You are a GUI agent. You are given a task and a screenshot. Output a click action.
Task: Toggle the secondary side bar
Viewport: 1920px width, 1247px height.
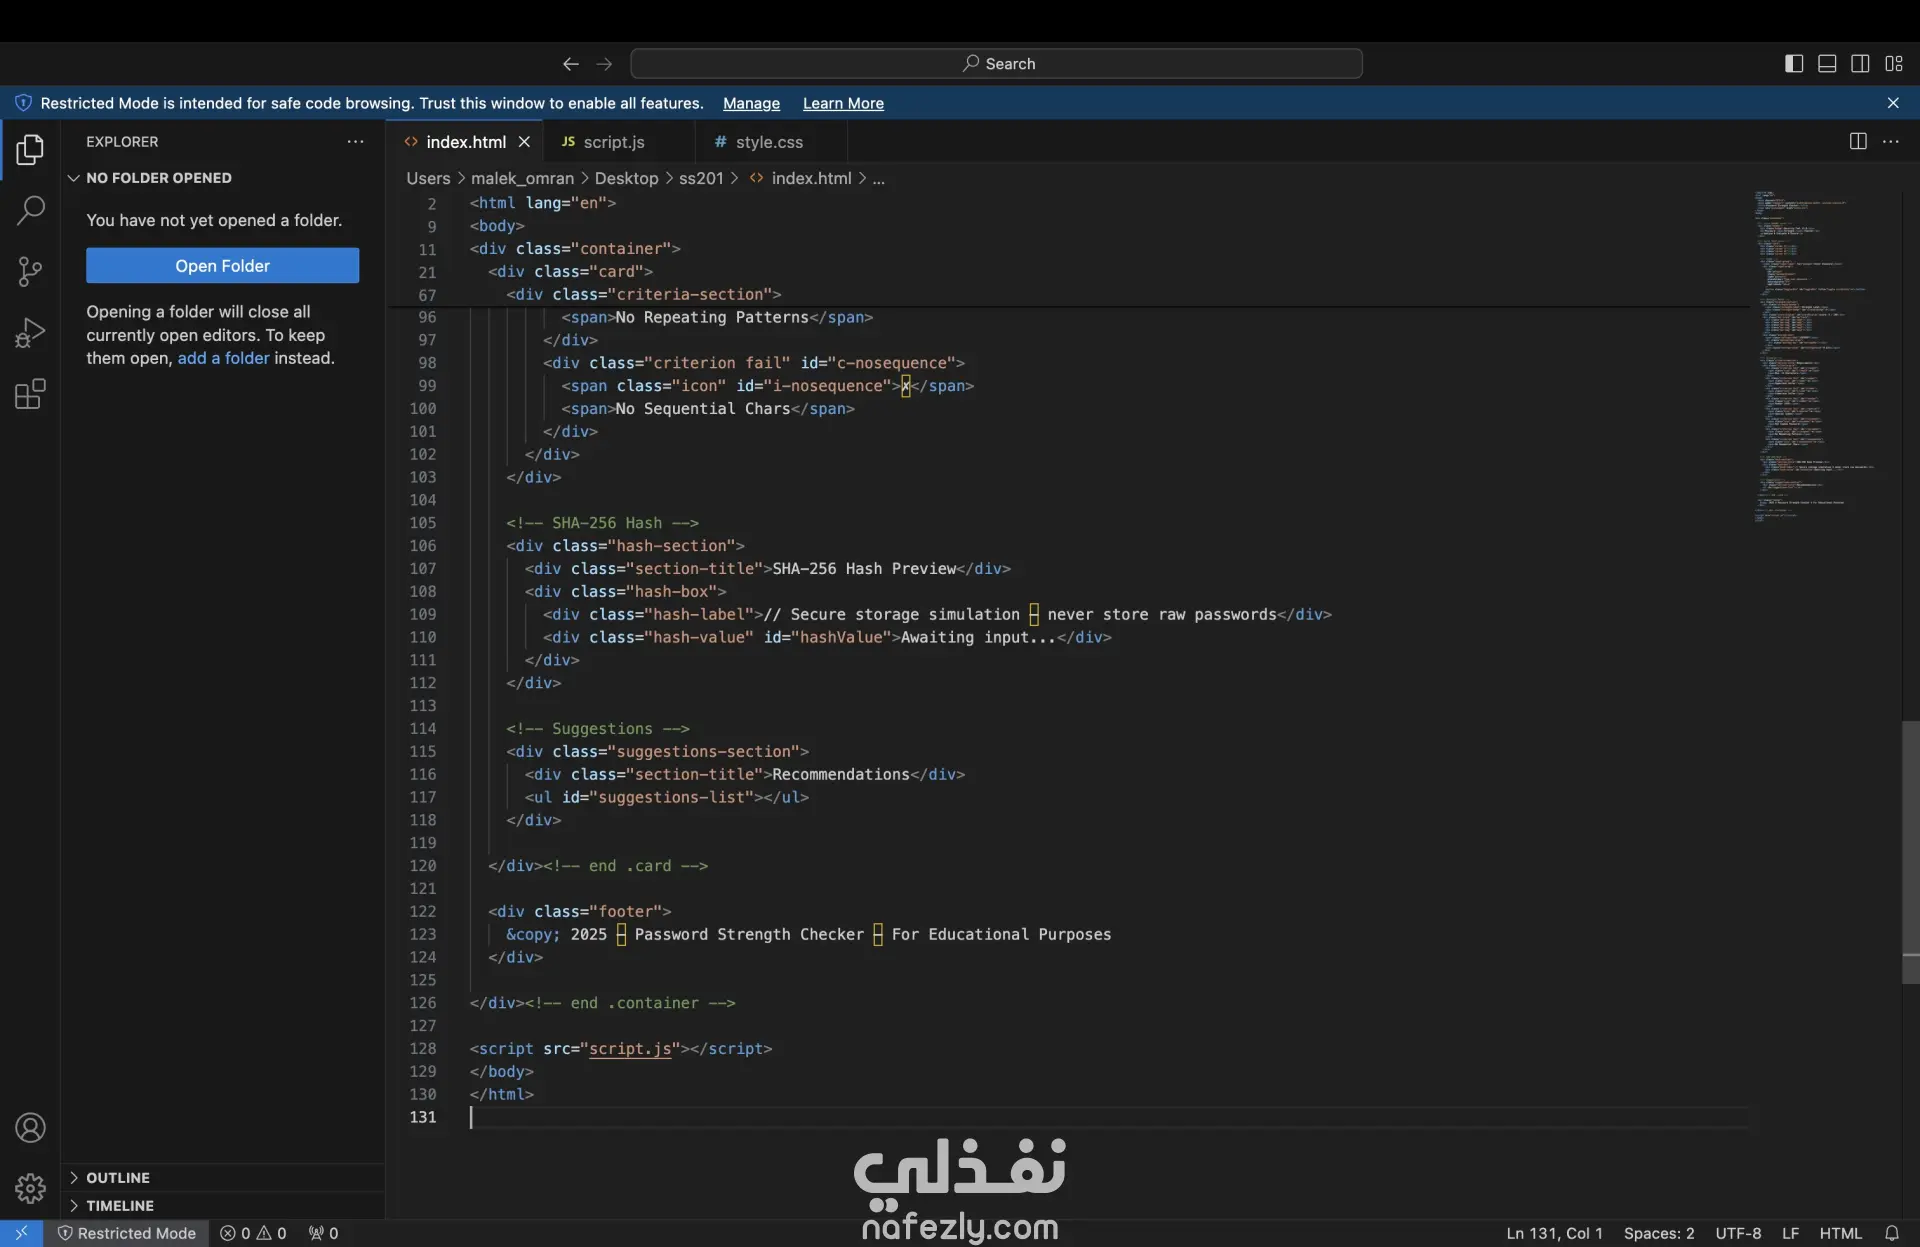pos(1860,64)
